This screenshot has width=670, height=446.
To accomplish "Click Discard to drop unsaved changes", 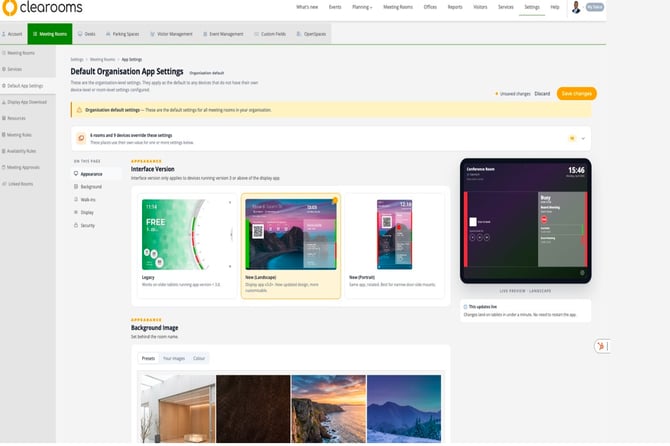I will (x=542, y=94).
